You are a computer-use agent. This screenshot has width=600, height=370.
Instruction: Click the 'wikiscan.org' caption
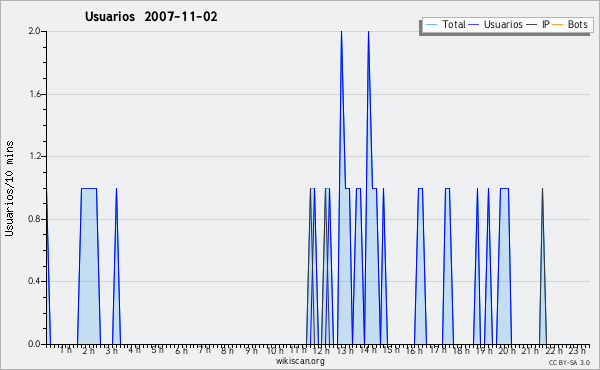pyautogui.click(x=300, y=361)
